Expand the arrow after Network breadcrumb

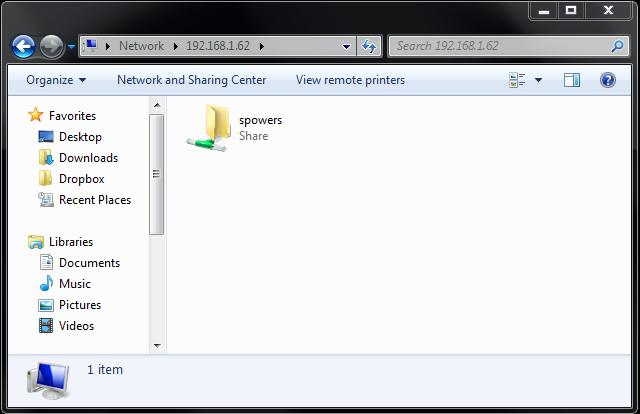pos(176,46)
